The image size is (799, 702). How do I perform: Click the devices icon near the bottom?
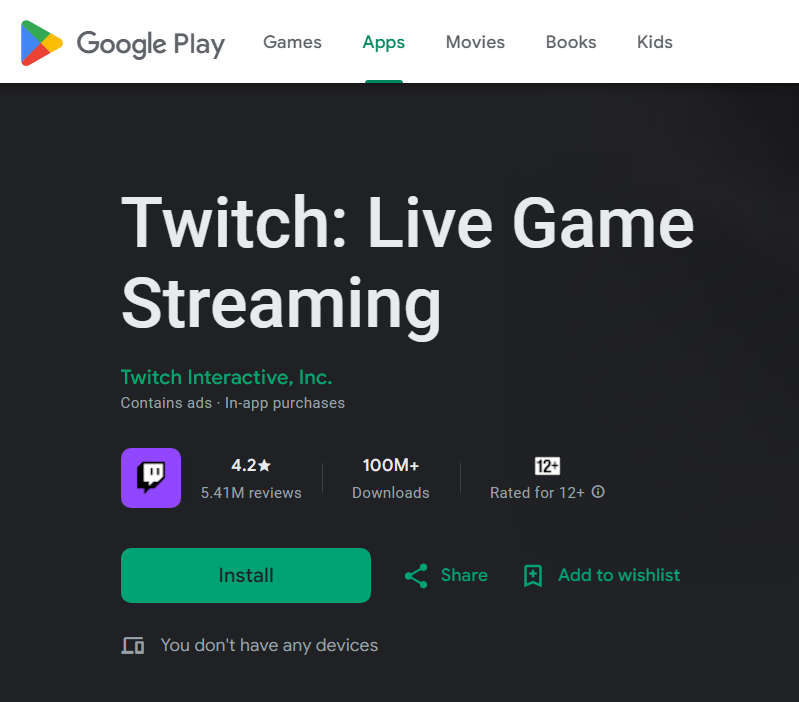tap(133, 646)
